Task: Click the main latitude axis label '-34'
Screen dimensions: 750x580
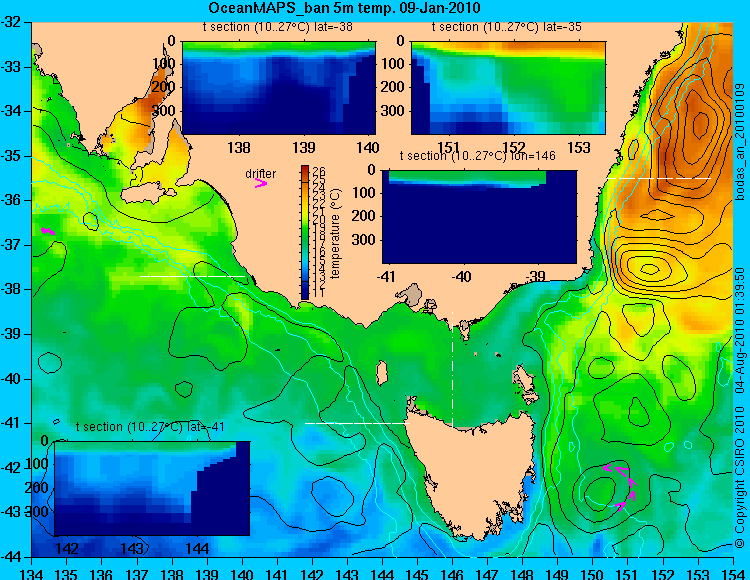Action: (12, 111)
